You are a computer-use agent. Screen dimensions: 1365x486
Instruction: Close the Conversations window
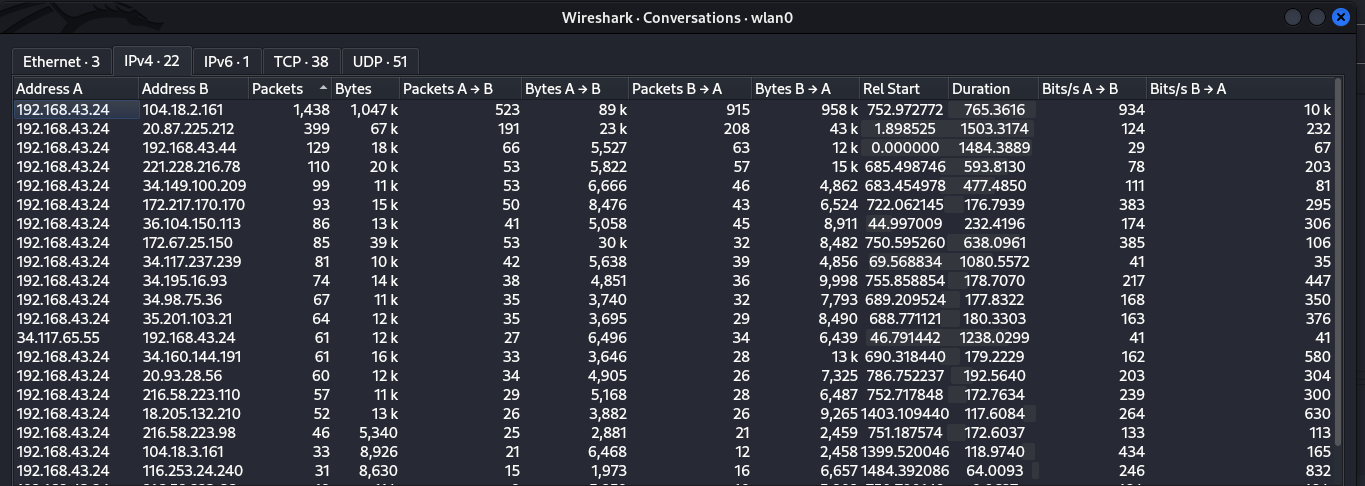tap(1341, 17)
